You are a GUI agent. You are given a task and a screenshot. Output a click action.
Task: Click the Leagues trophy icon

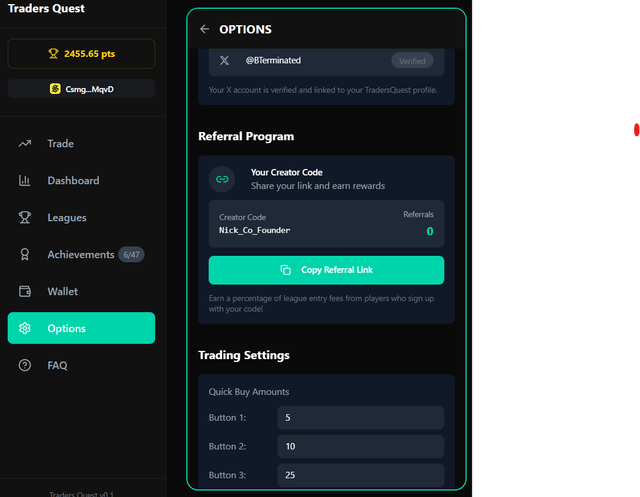pyautogui.click(x=25, y=218)
